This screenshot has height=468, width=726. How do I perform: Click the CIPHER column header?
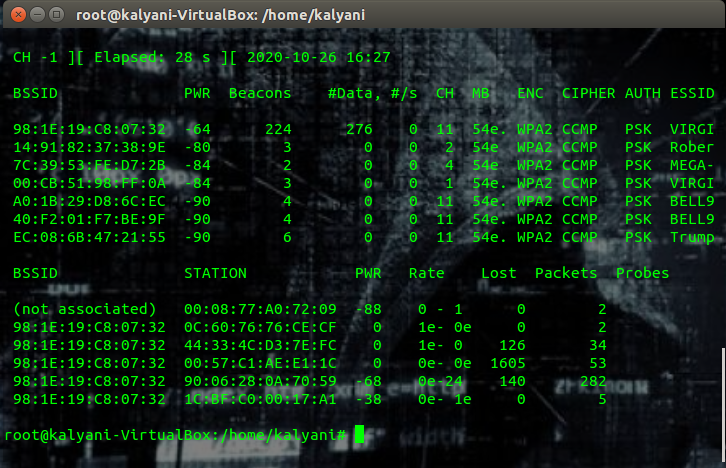coord(588,94)
